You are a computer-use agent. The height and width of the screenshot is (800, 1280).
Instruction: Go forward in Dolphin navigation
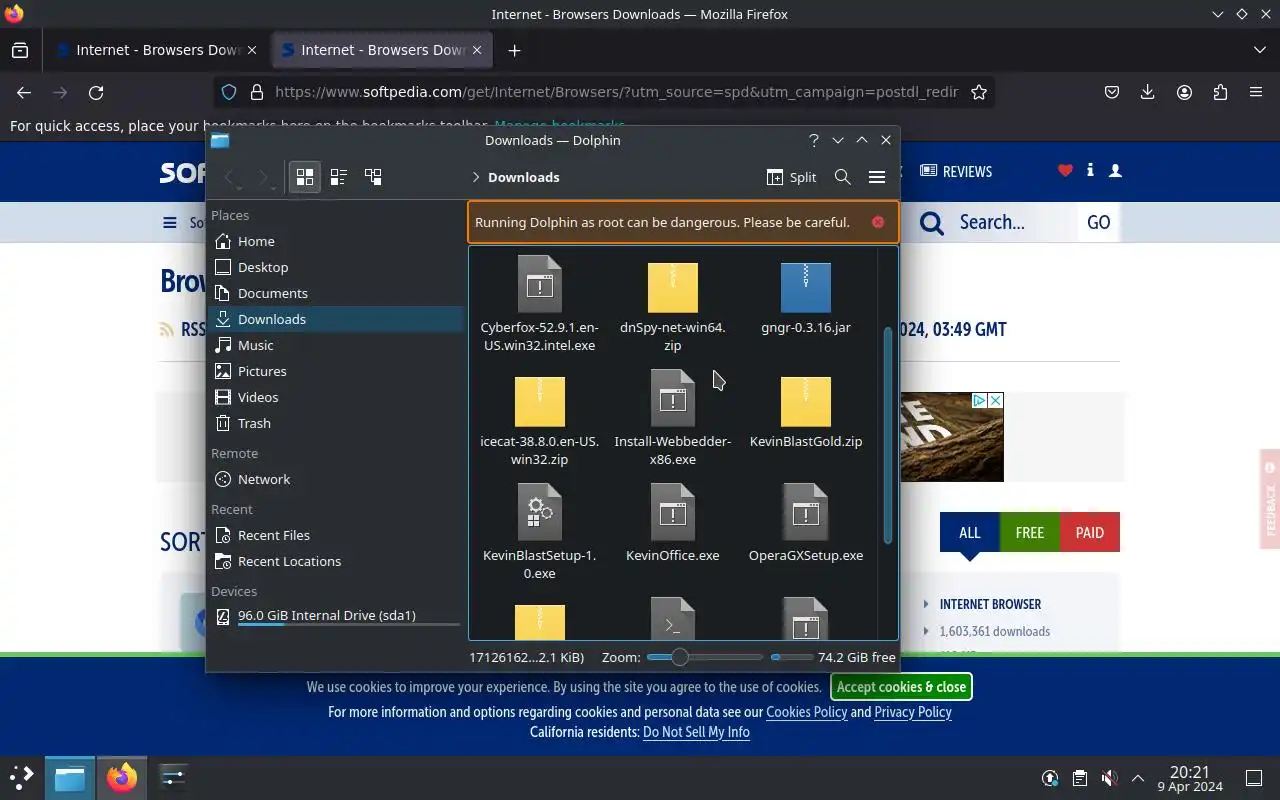[x=264, y=177]
